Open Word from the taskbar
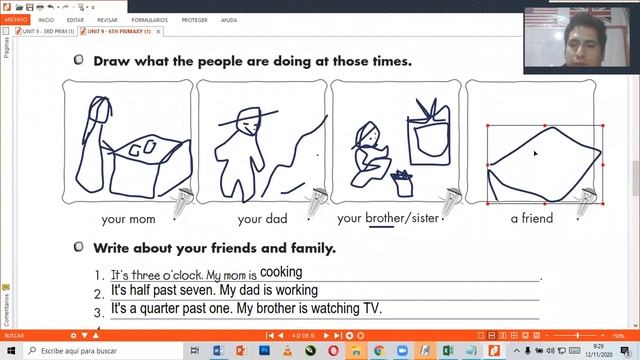Viewport: 640px width, 360px height. [x=218, y=351]
